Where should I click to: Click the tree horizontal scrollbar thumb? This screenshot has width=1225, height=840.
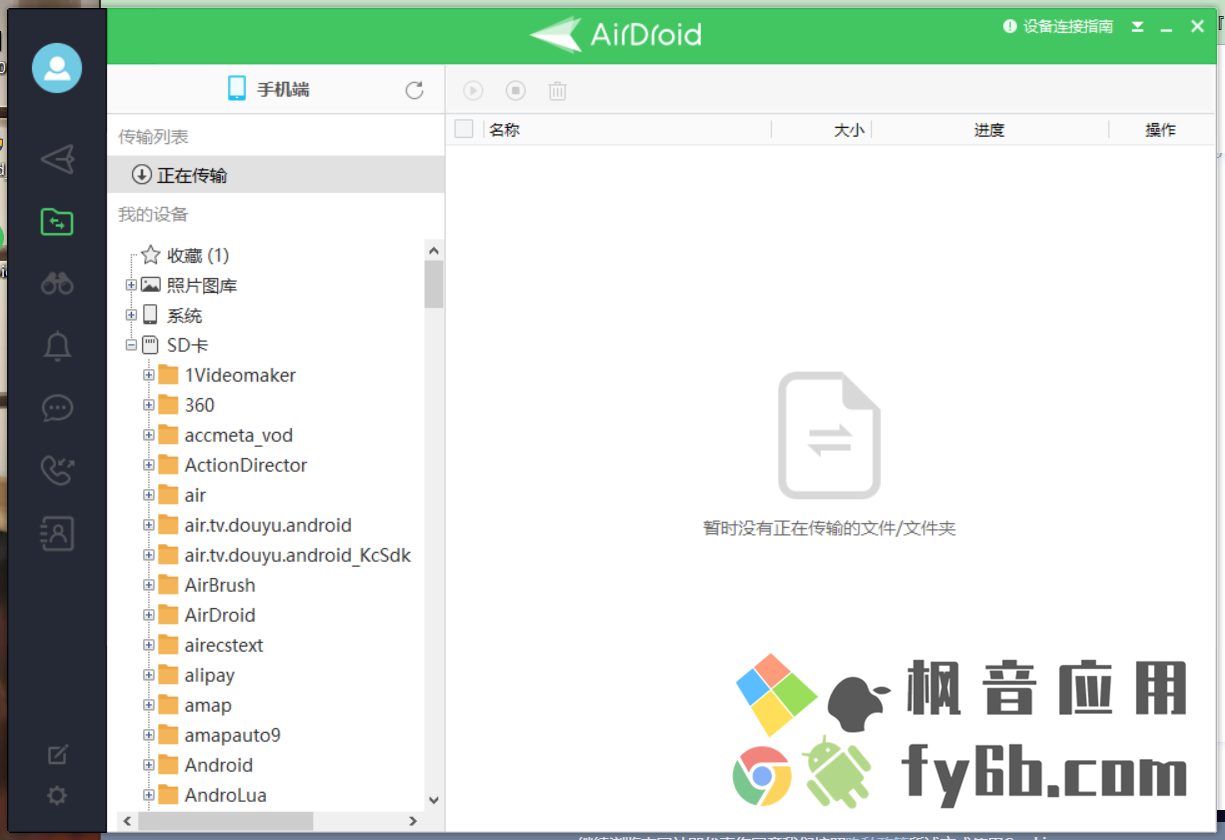point(226,821)
